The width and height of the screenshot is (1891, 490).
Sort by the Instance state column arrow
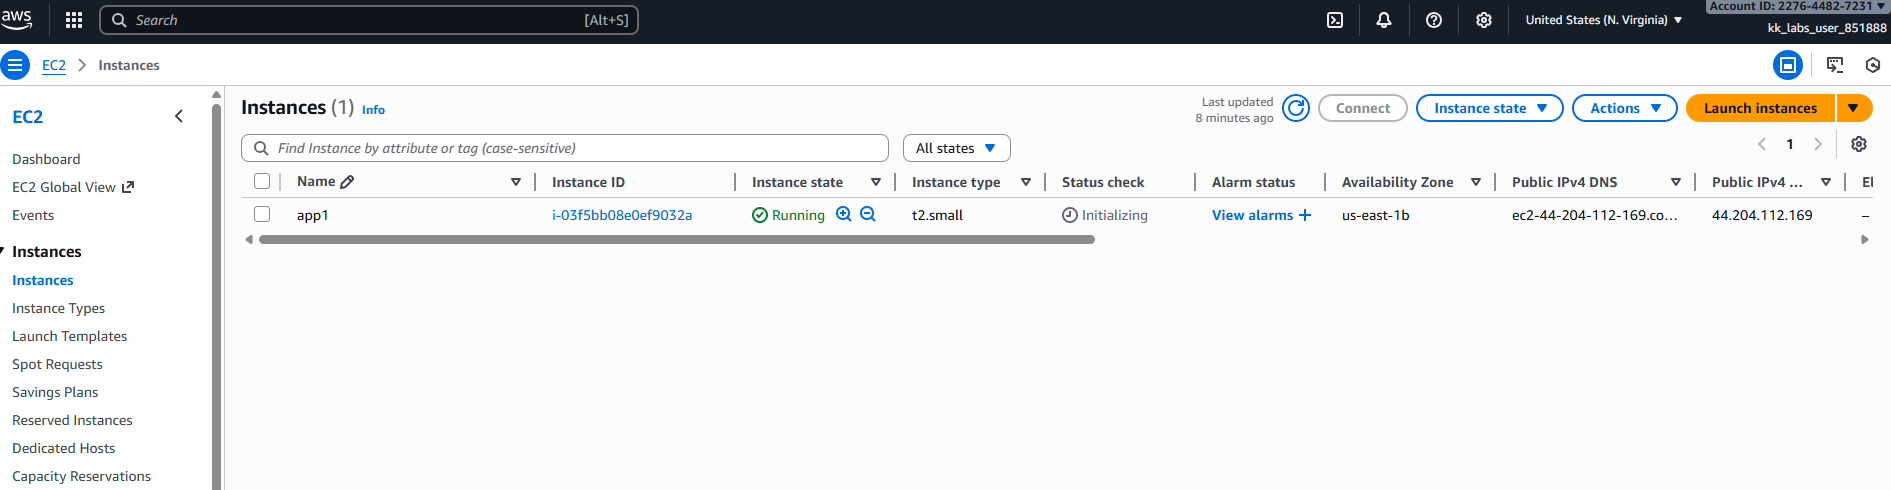click(x=876, y=182)
